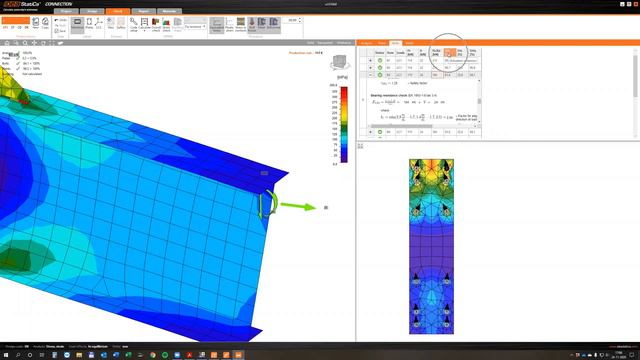Click the zoom window icon in viewport toolbar

point(16,43)
